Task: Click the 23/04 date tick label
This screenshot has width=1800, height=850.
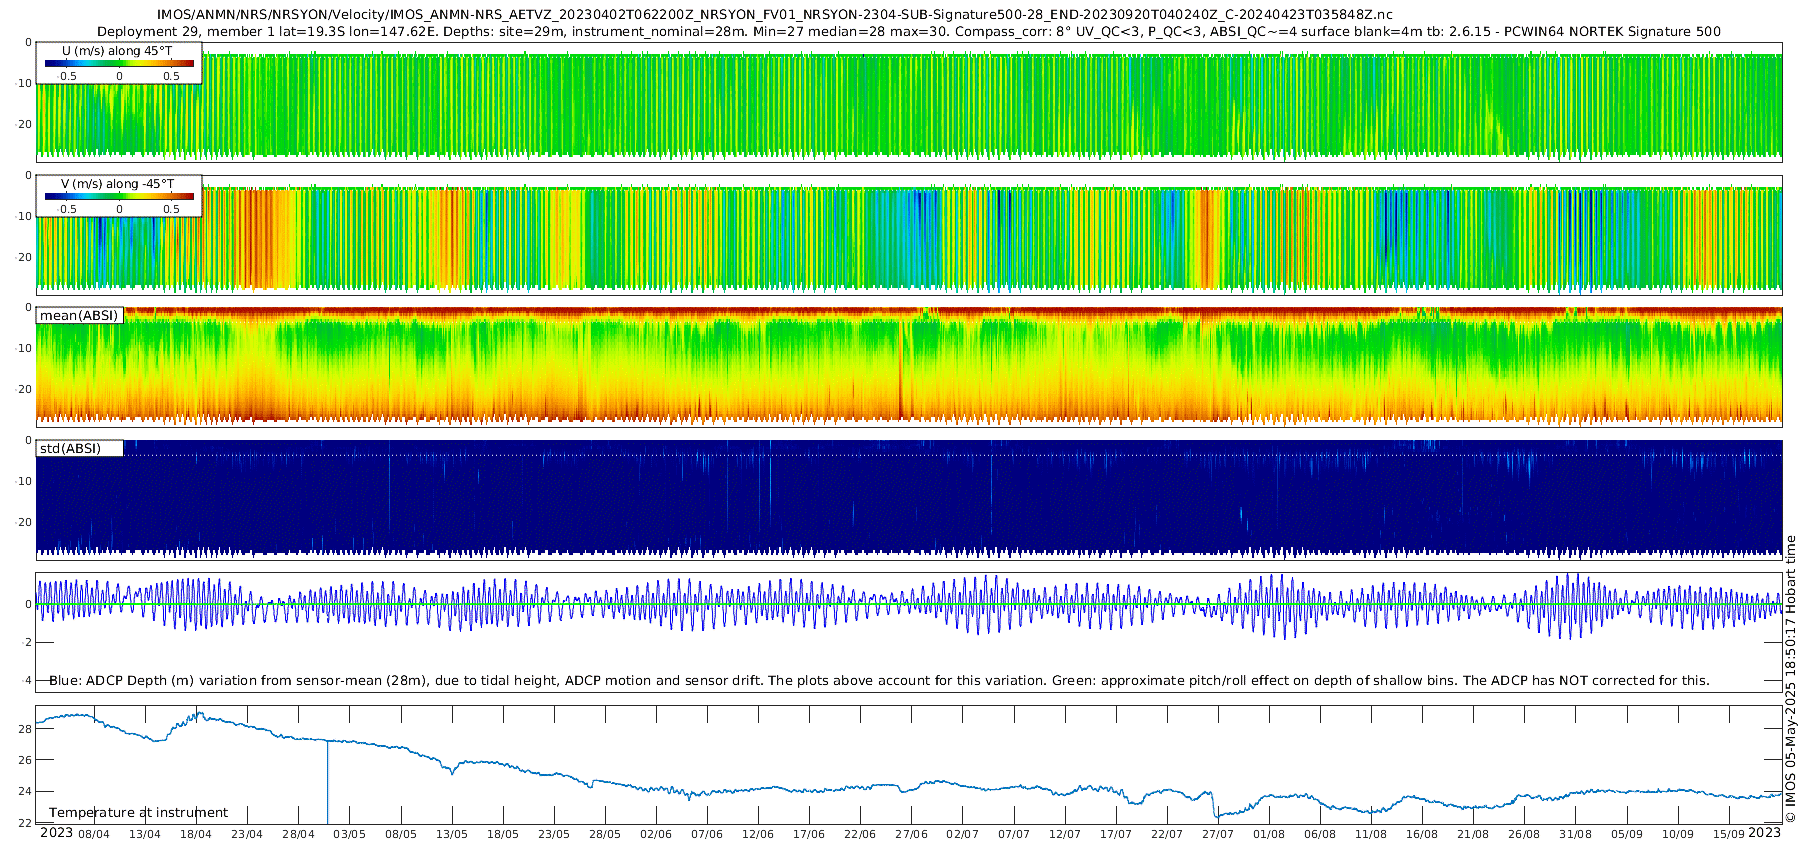Action: pyautogui.click(x=247, y=834)
